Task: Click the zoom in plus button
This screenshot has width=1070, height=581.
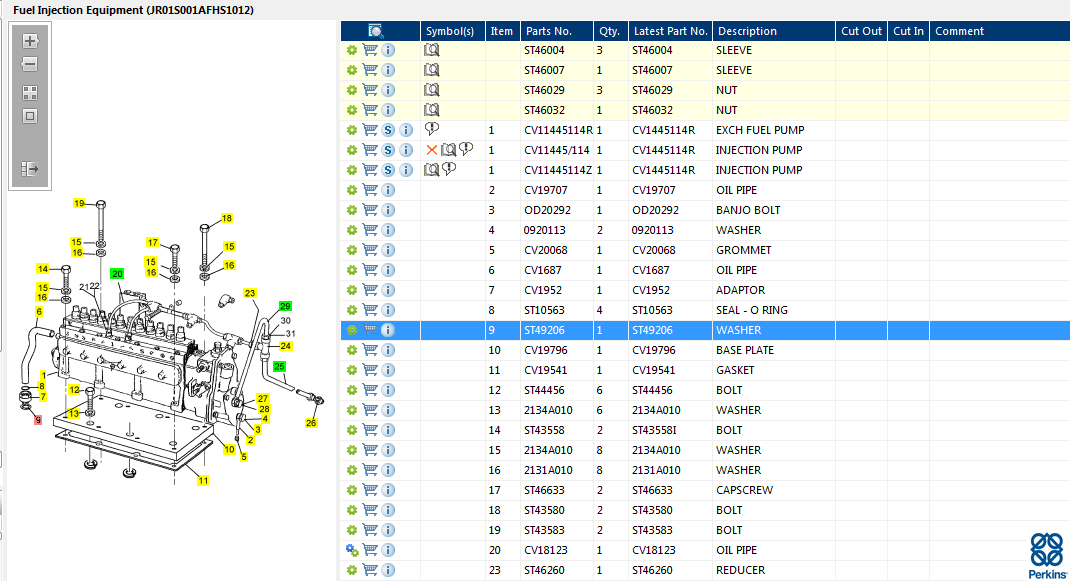Action: (x=30, y=41)
